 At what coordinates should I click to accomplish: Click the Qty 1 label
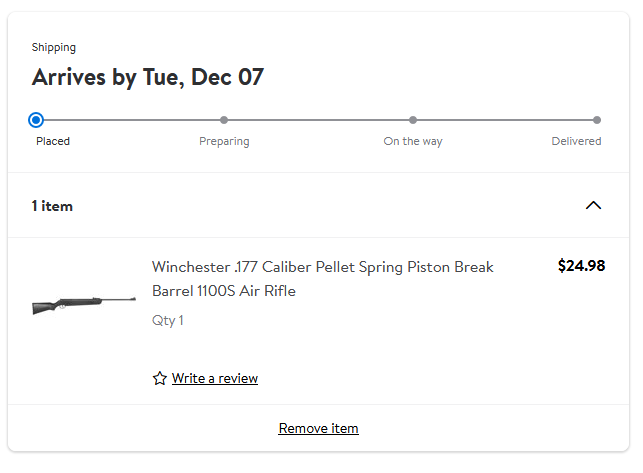coord(168,320)
